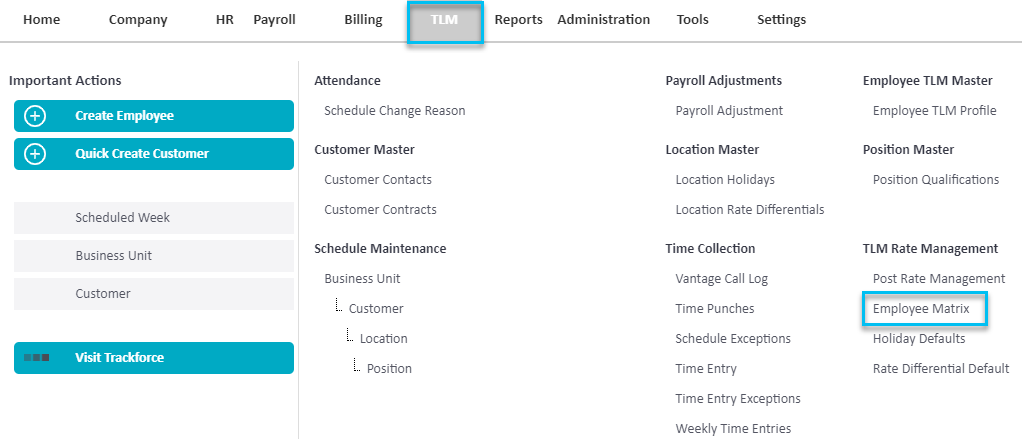This screenshot has height=439, width=1022.
Task: Click the Time Collection heading
Action: [x=710, y=249]
